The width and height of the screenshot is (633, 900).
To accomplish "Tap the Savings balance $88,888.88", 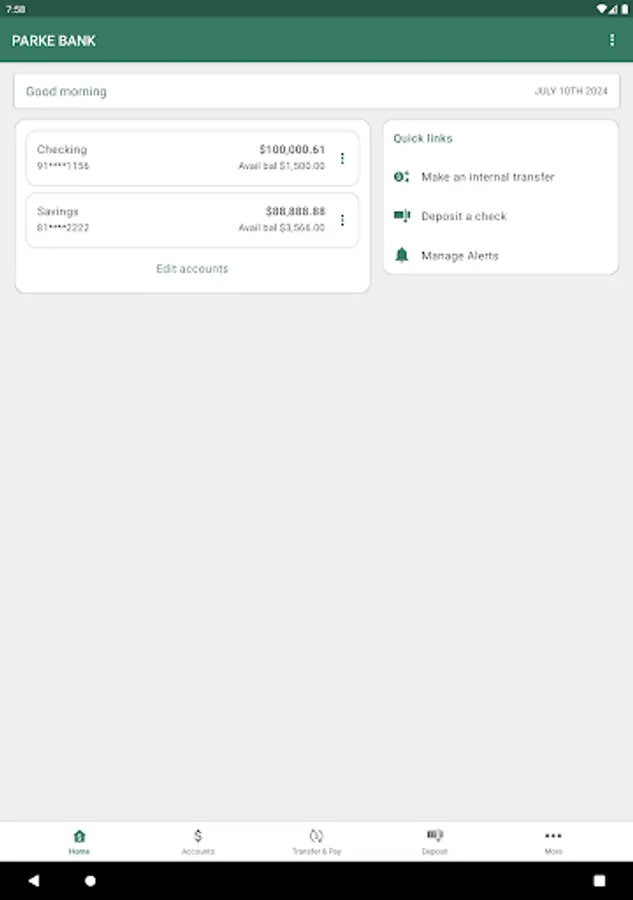I will tap(296, 211).
